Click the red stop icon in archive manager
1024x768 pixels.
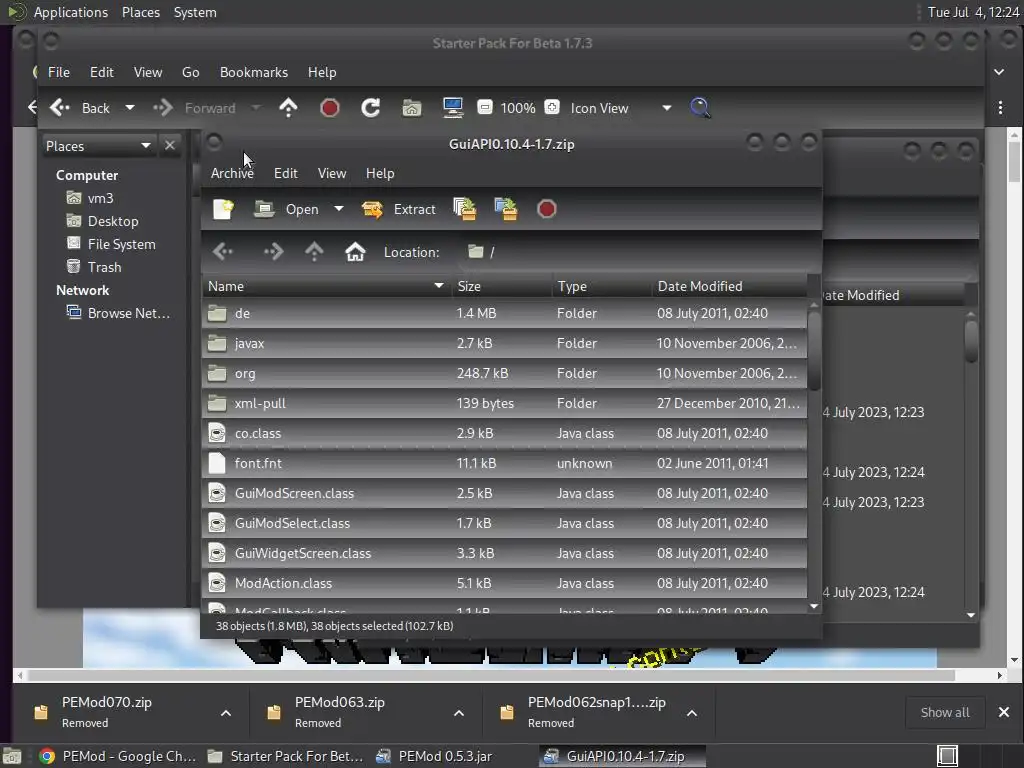(x=547, y=209)
